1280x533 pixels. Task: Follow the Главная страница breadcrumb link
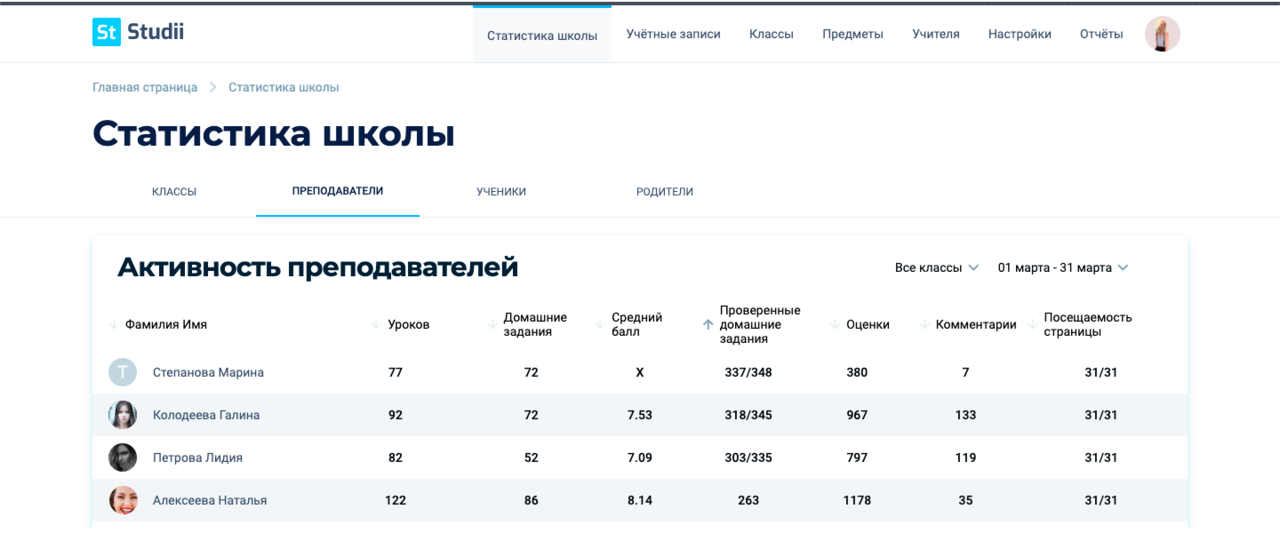tap(145, 88)
